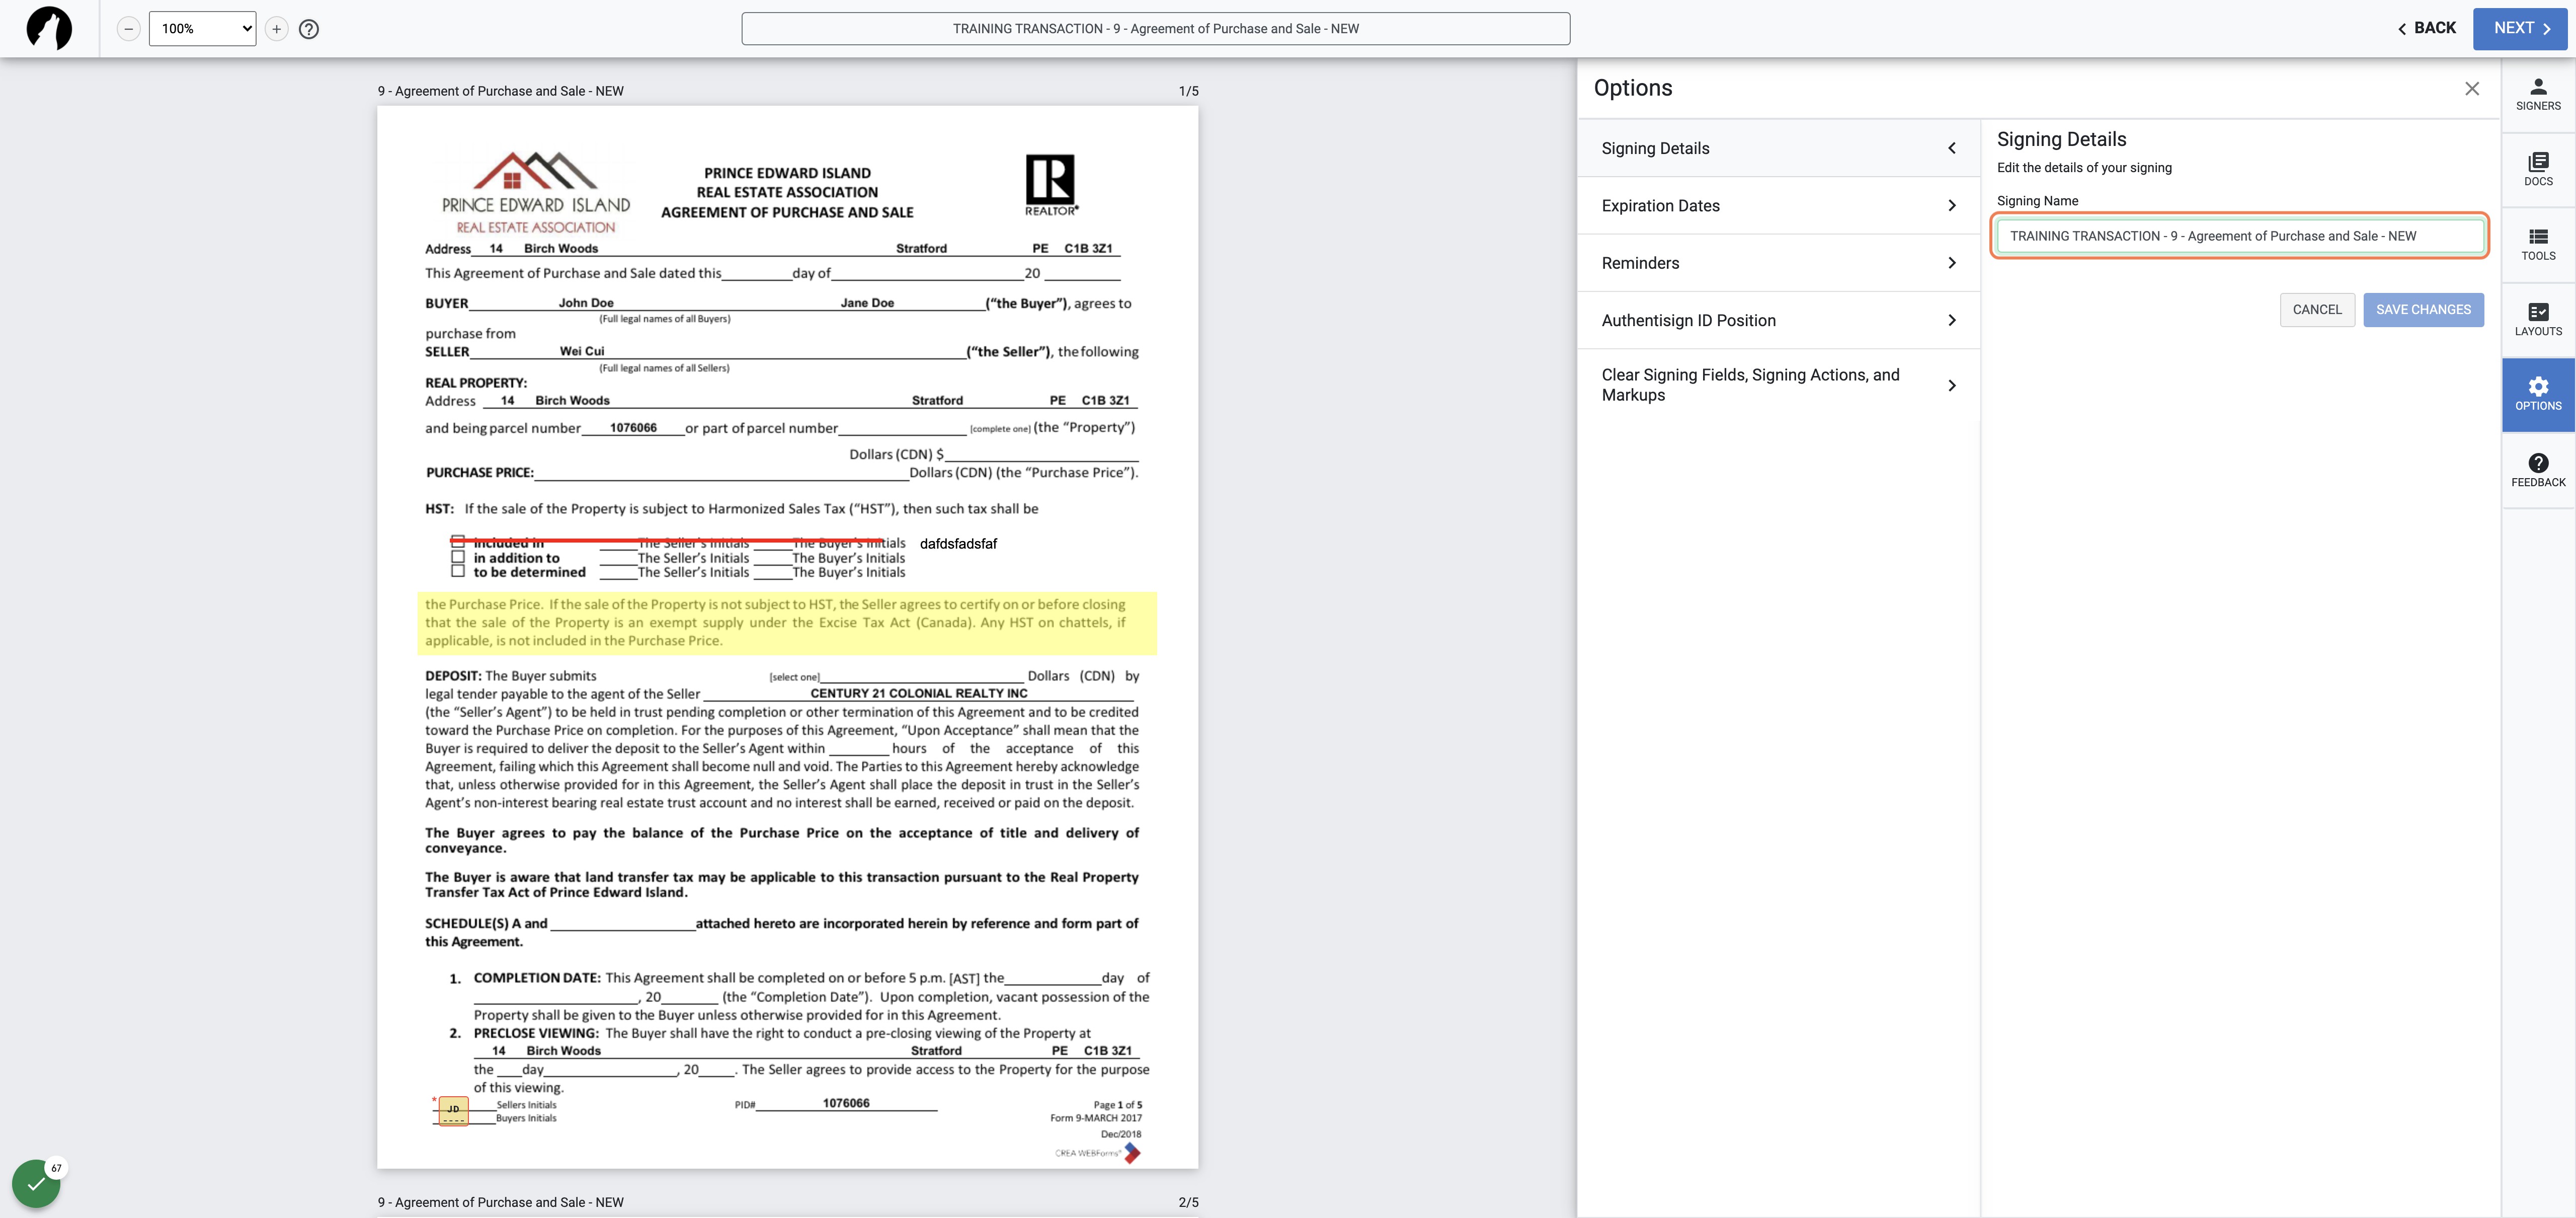2576x1218 pixels.
Task: Open the Signers sidebar panel
Action: (2538, 95)
